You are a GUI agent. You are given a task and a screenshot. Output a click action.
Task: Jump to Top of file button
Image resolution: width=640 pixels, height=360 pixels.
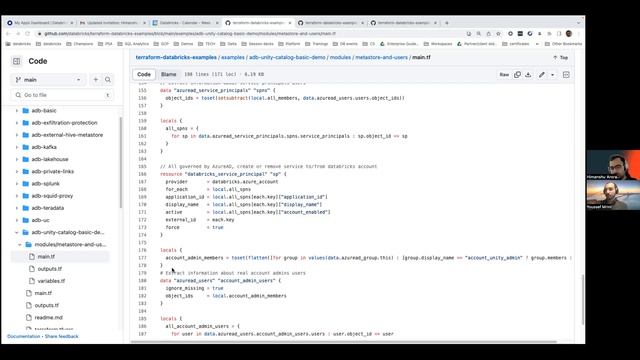561,58
